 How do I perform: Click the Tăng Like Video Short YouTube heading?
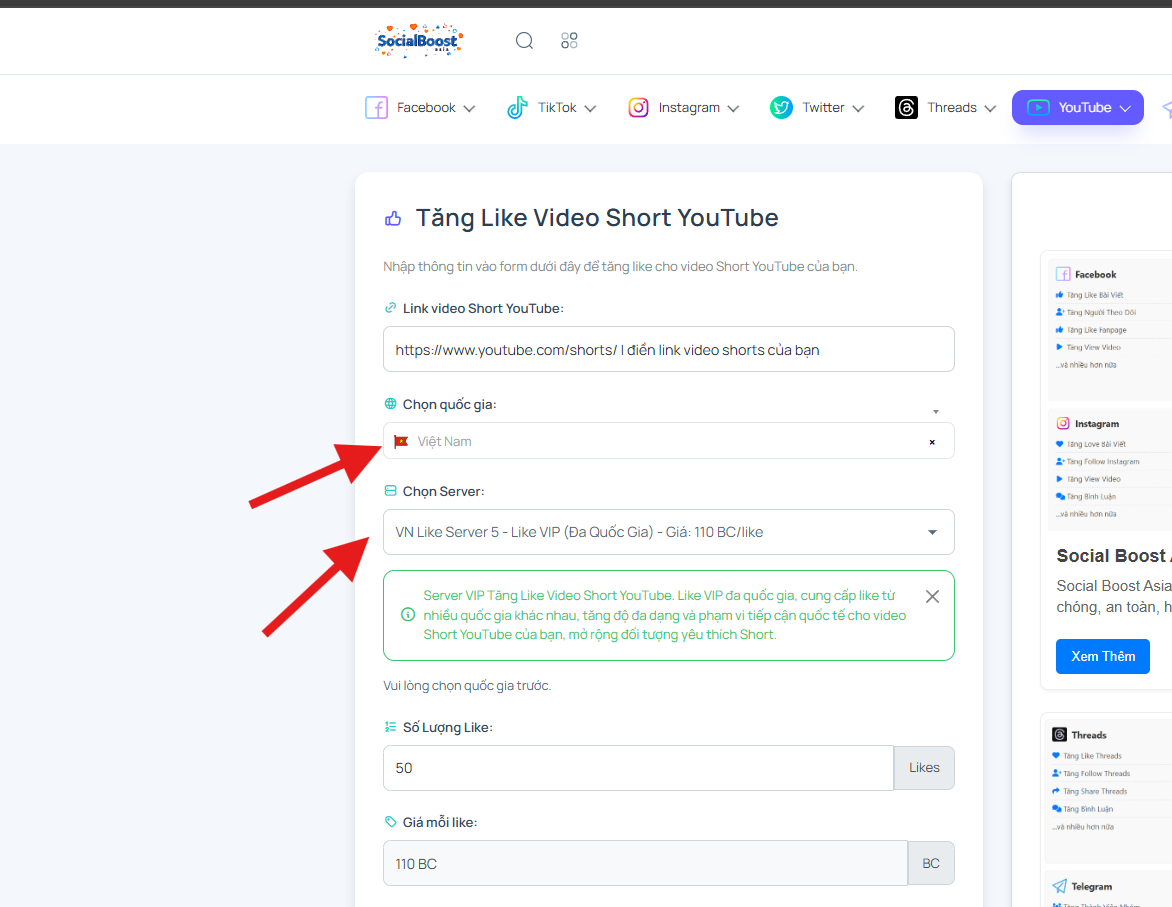596,218
